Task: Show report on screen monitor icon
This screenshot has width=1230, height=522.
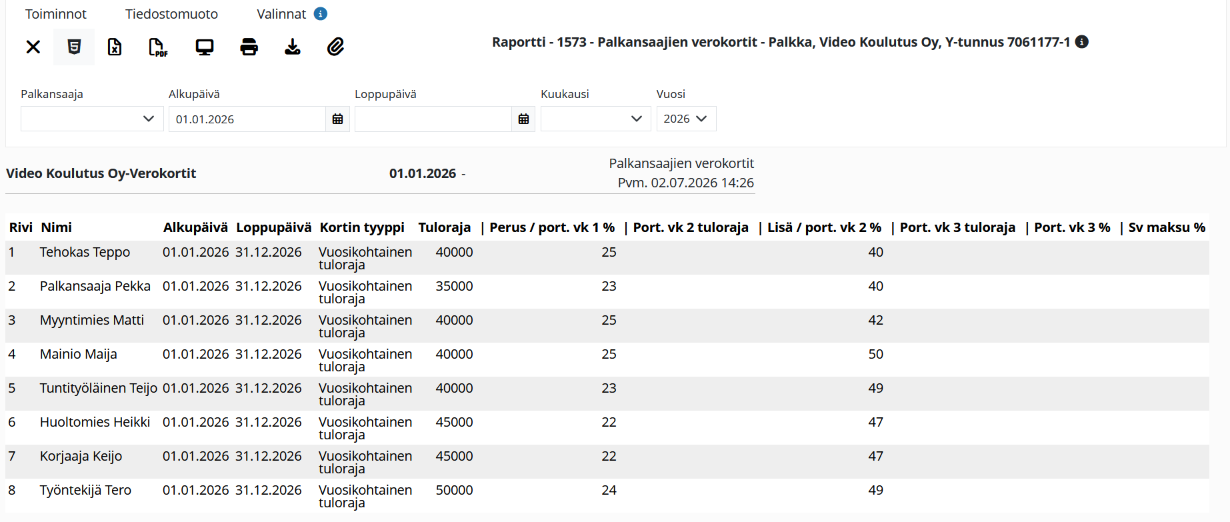Action: (205, 47)
